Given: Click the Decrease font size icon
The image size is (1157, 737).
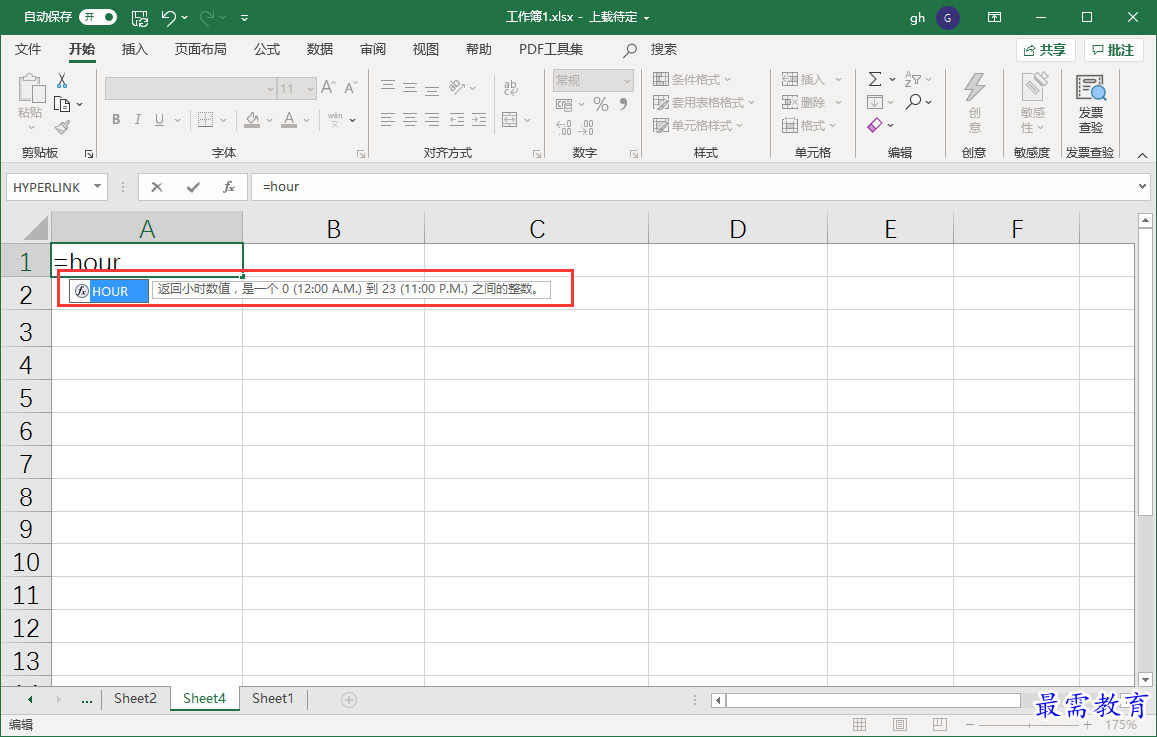Looking at the screenshot, I should pos(350,88).
